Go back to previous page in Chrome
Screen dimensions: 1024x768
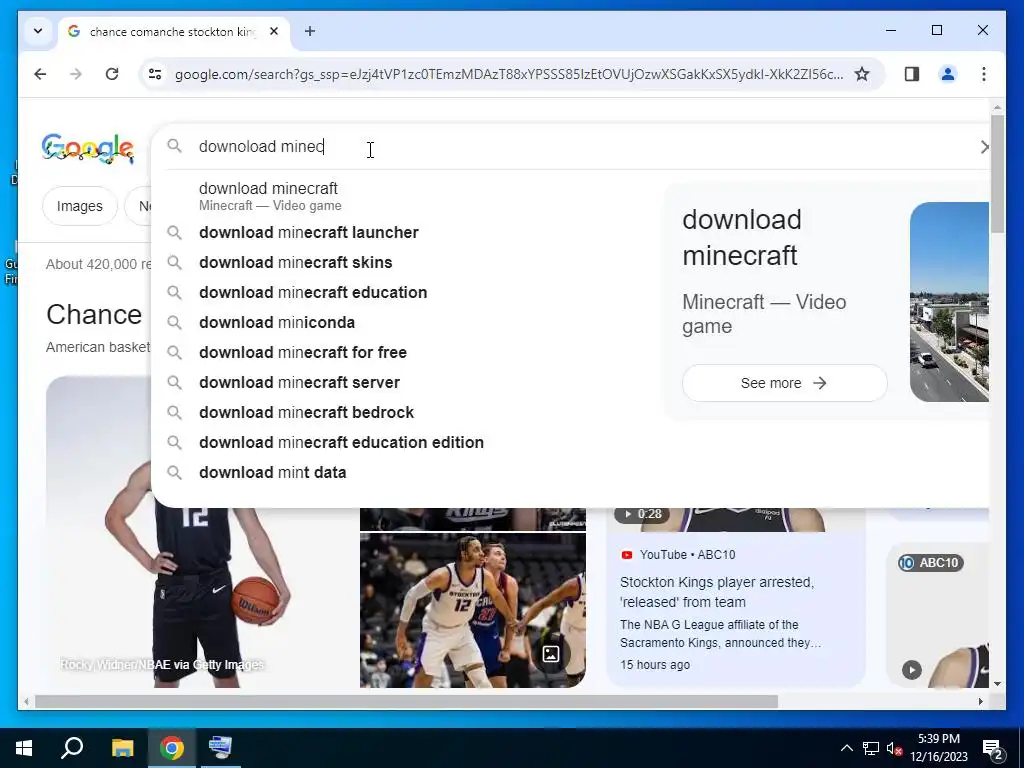[40, 74]
